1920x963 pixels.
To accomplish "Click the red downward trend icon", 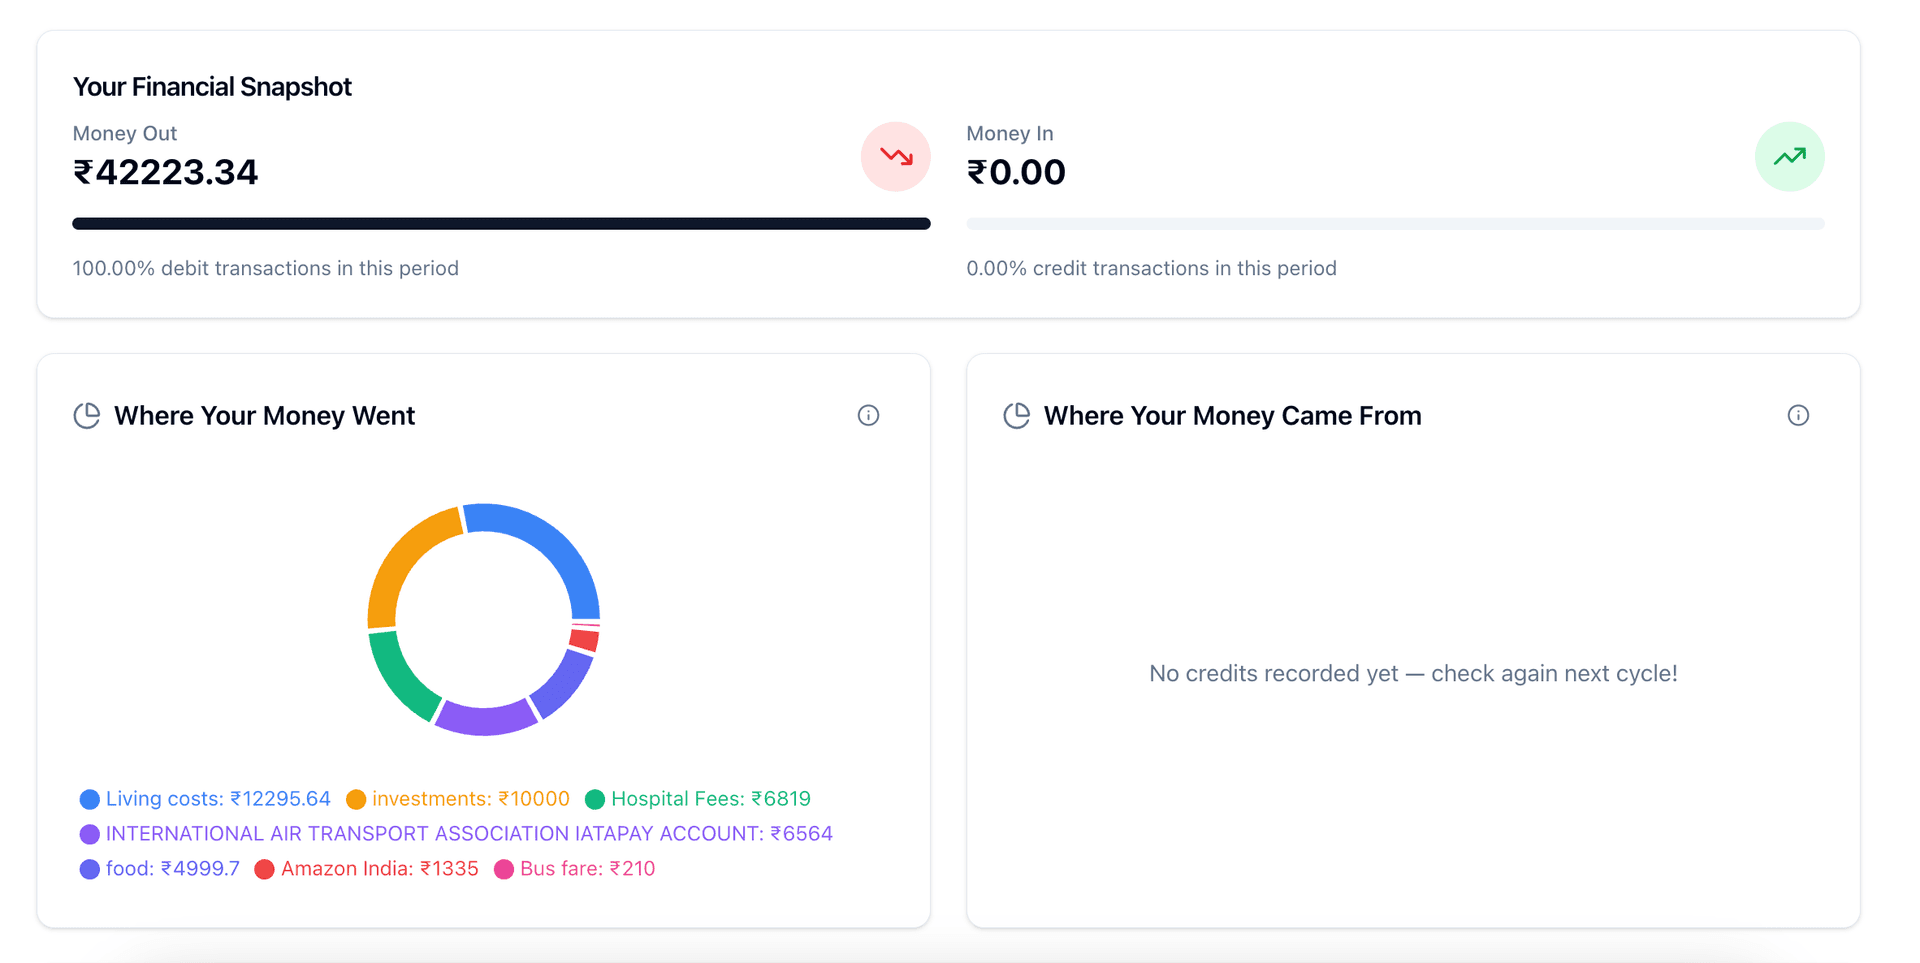I will 896,157.
